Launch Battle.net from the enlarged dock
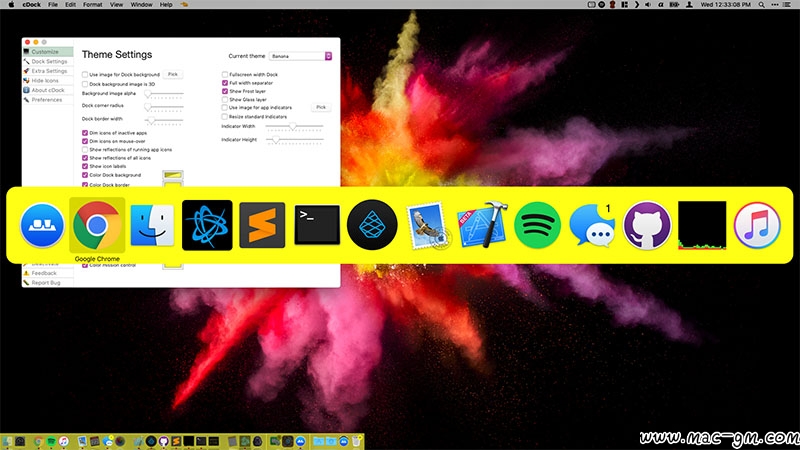This screenshot has height=450, width=800. pyautogui.click(x=207, y=225)
